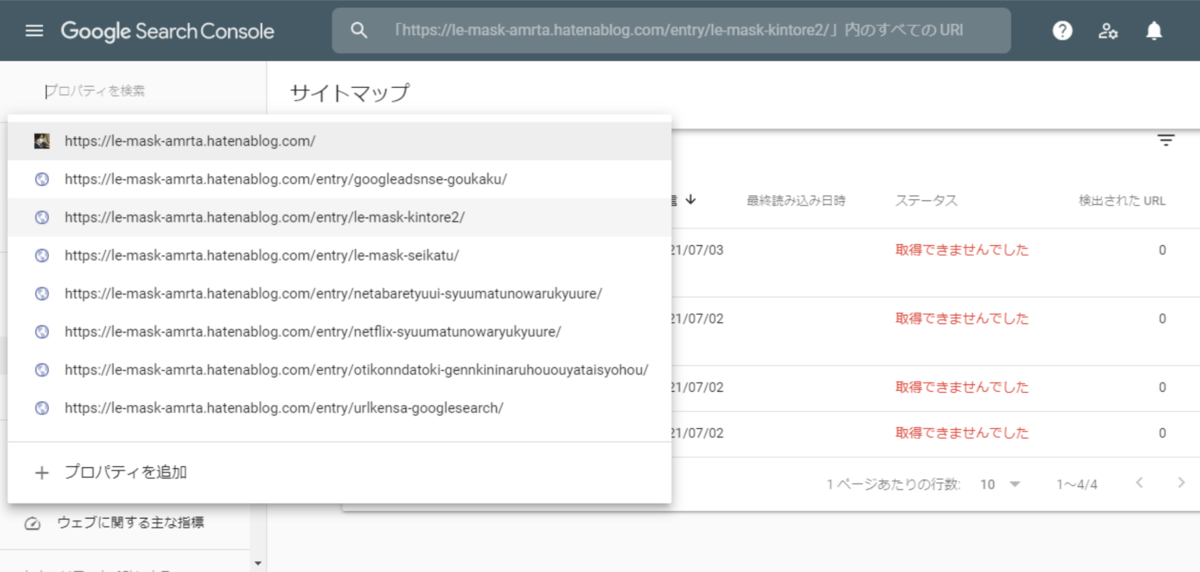Click the URL inspection search box

(671, 30)
